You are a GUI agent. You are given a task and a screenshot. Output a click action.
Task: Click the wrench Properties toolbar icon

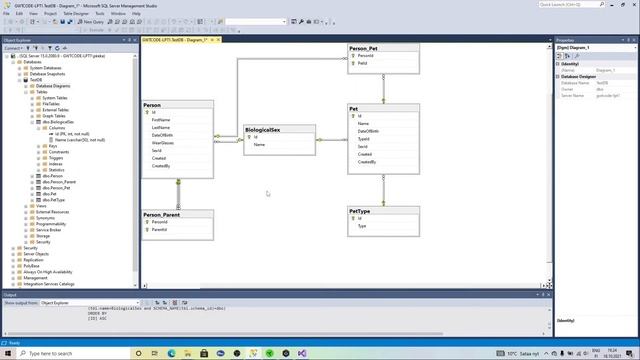pos(301,22)
